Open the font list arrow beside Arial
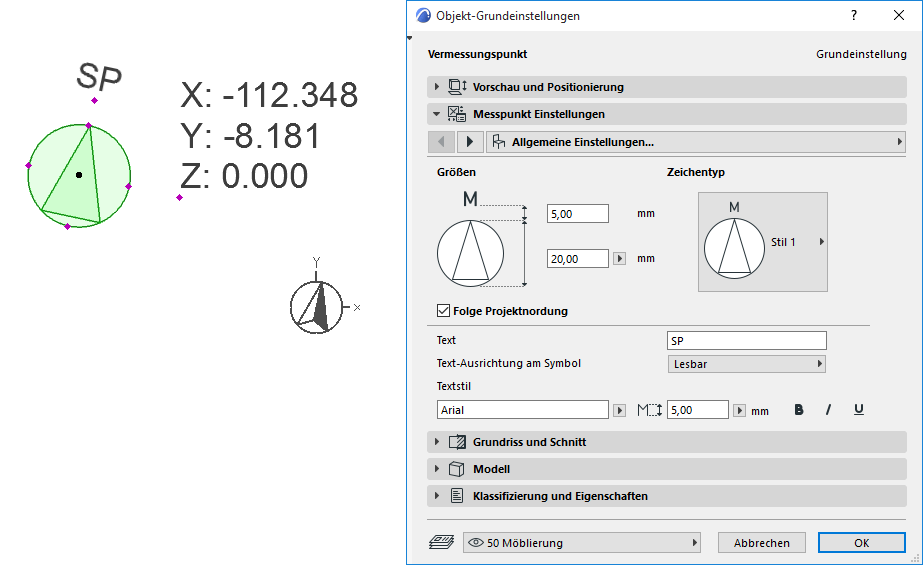This screenshot has width=923, height=565. pyautogui.click(x=619, y=410)
